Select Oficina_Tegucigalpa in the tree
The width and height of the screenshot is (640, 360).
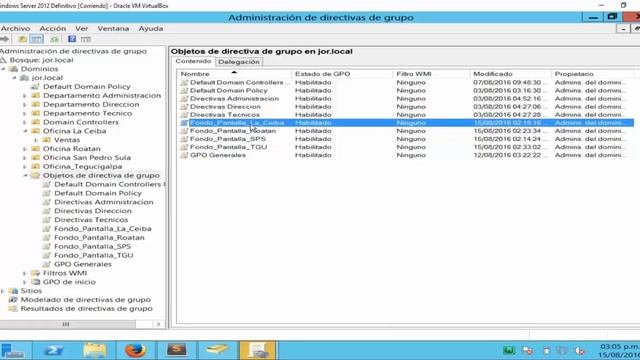tap(82, 167)
